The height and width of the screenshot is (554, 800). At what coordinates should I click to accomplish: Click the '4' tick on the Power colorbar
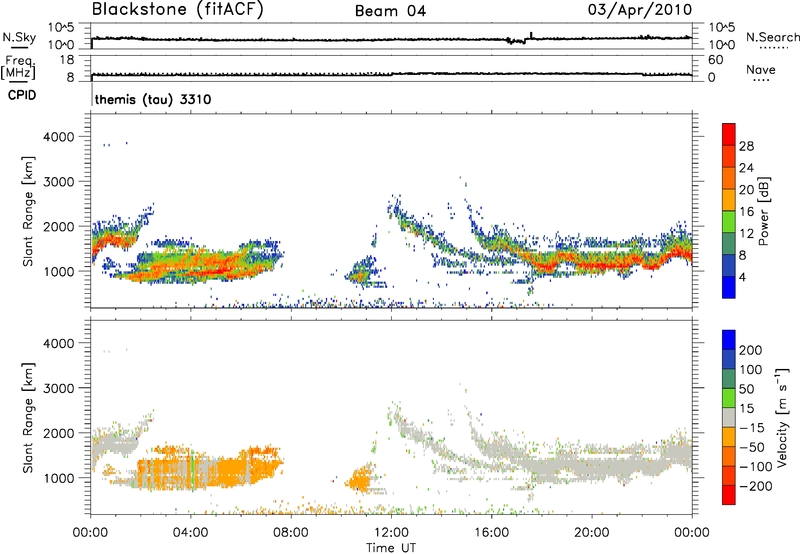742,277
